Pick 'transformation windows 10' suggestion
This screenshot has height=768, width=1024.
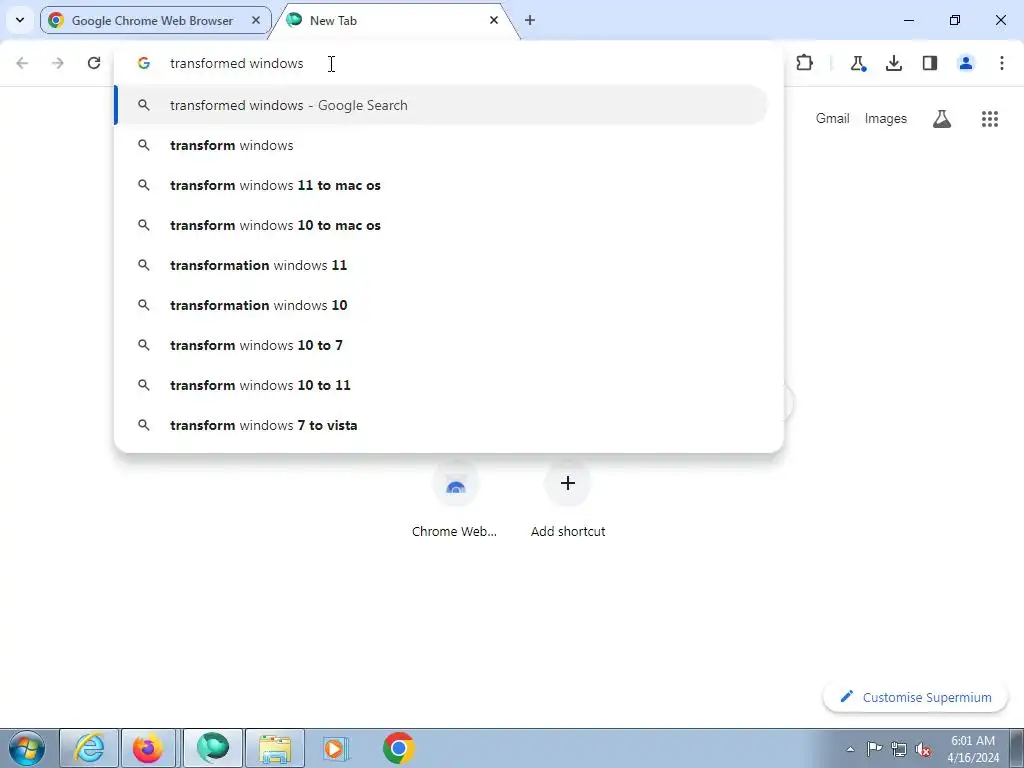(x=441, y=305)
